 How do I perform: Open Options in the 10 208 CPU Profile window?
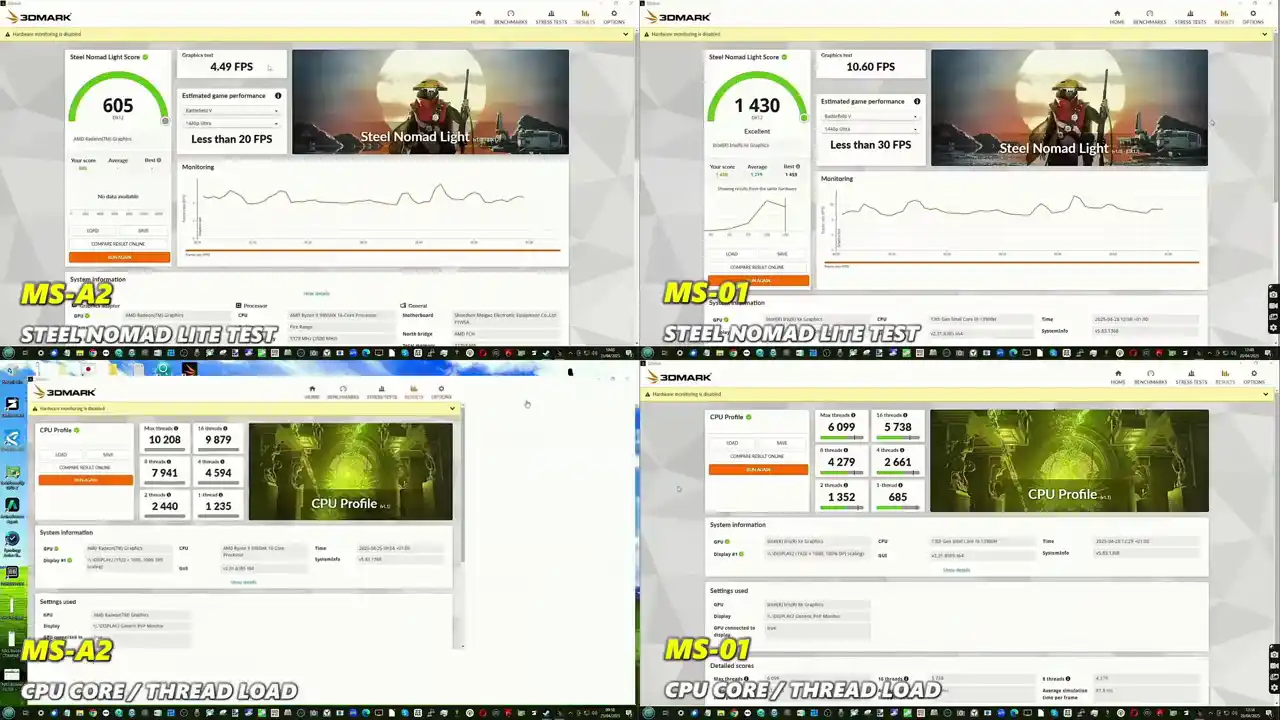441,392
